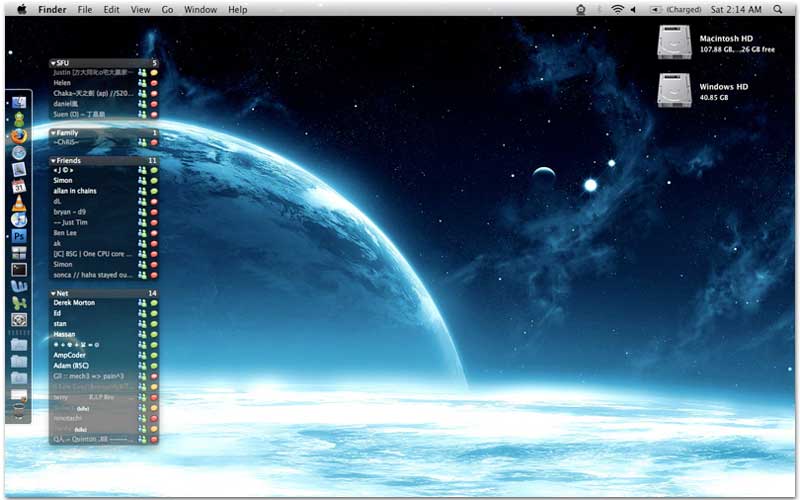Collapse the Family contact group
The width and height of the screenshot is (800, 500).
(x=53, y=133)
